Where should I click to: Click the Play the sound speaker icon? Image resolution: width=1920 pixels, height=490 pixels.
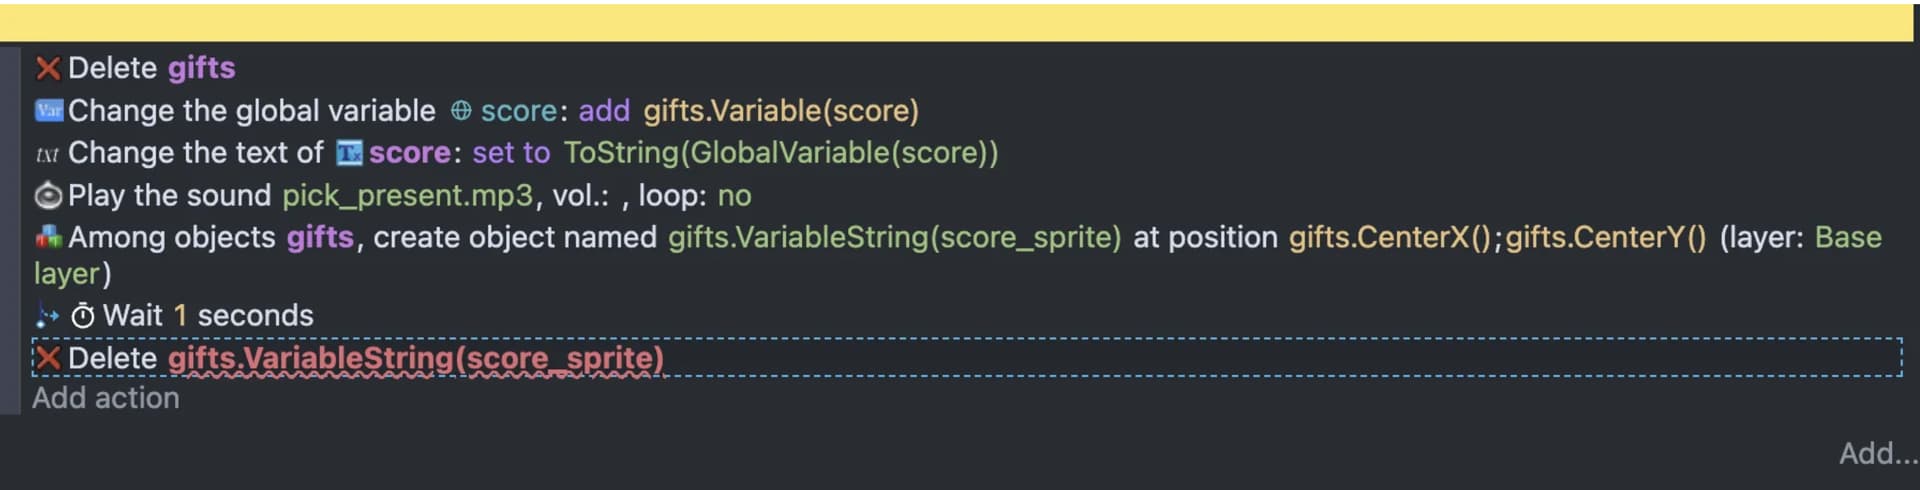(x=48, y=196)
